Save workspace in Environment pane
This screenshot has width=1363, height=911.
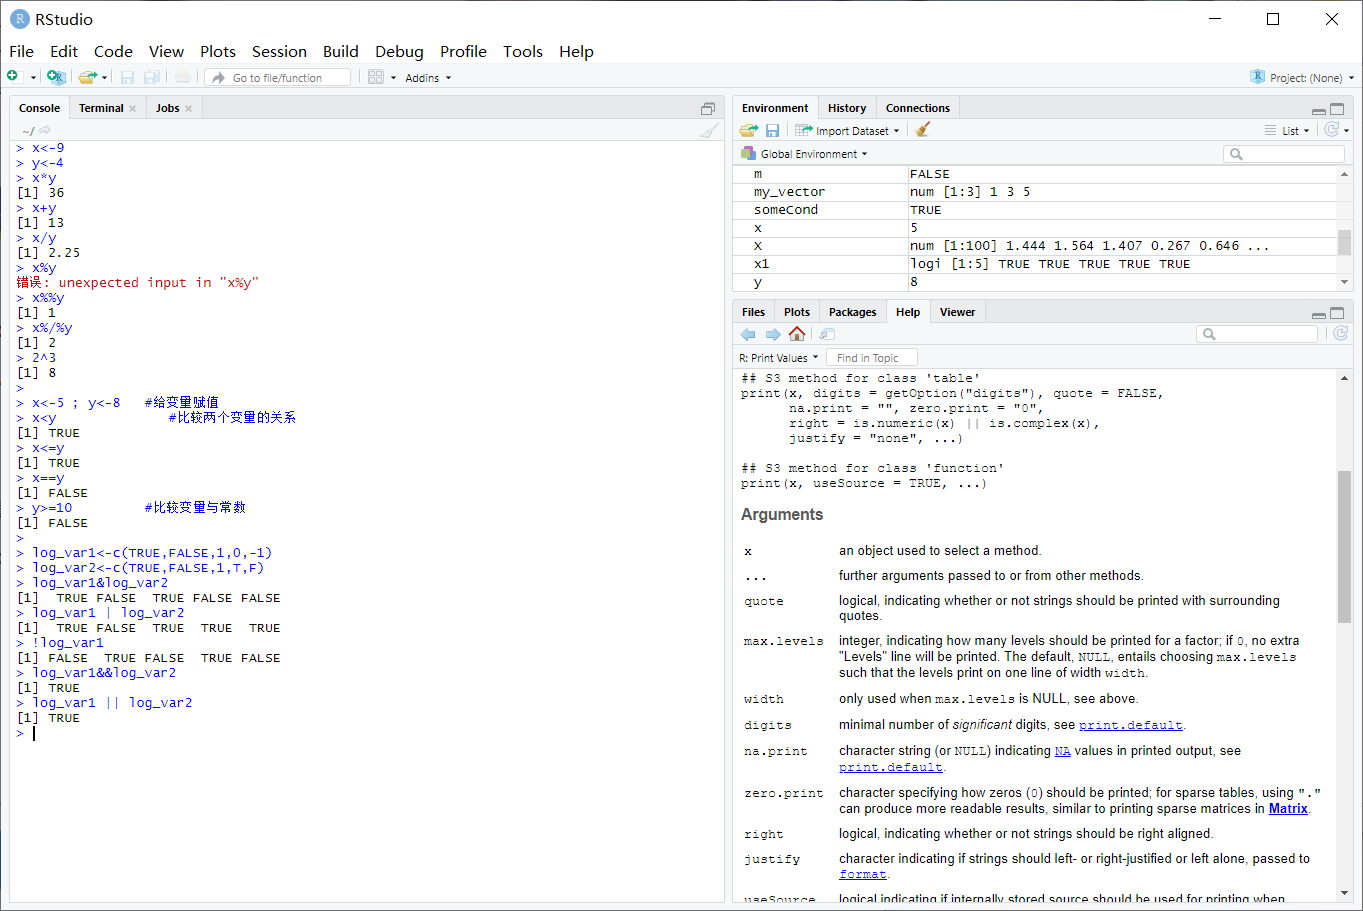[x=772, y=130]
